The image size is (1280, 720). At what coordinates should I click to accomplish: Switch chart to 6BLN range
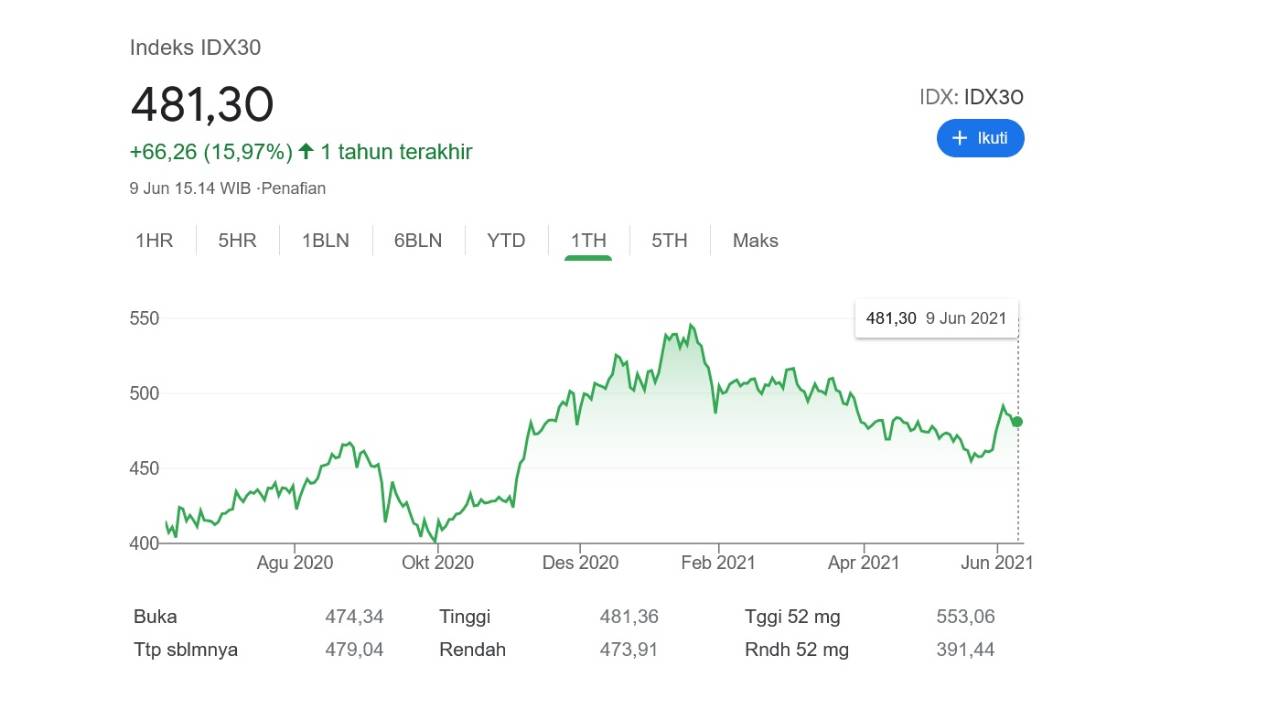coord(418,240)
